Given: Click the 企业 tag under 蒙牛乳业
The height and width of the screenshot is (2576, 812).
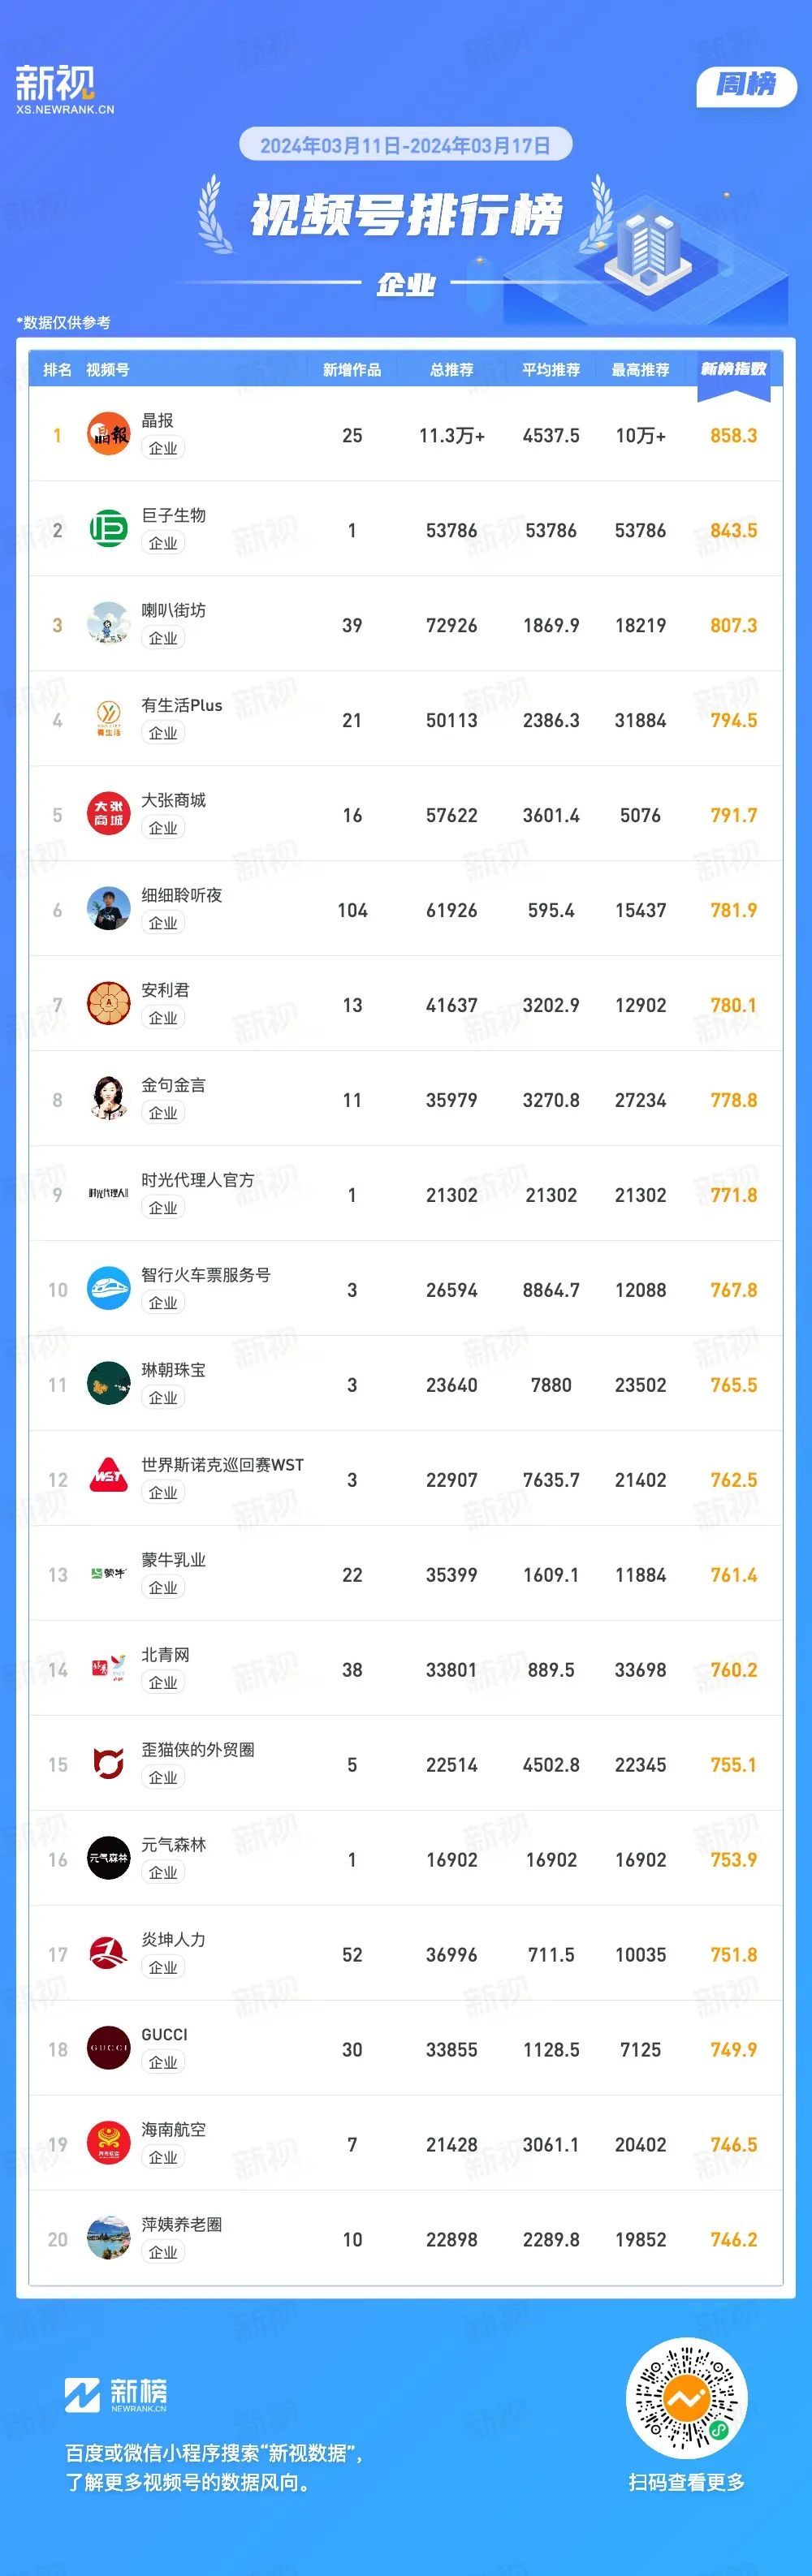Looking at the screenshot, I should point(163,1587).
